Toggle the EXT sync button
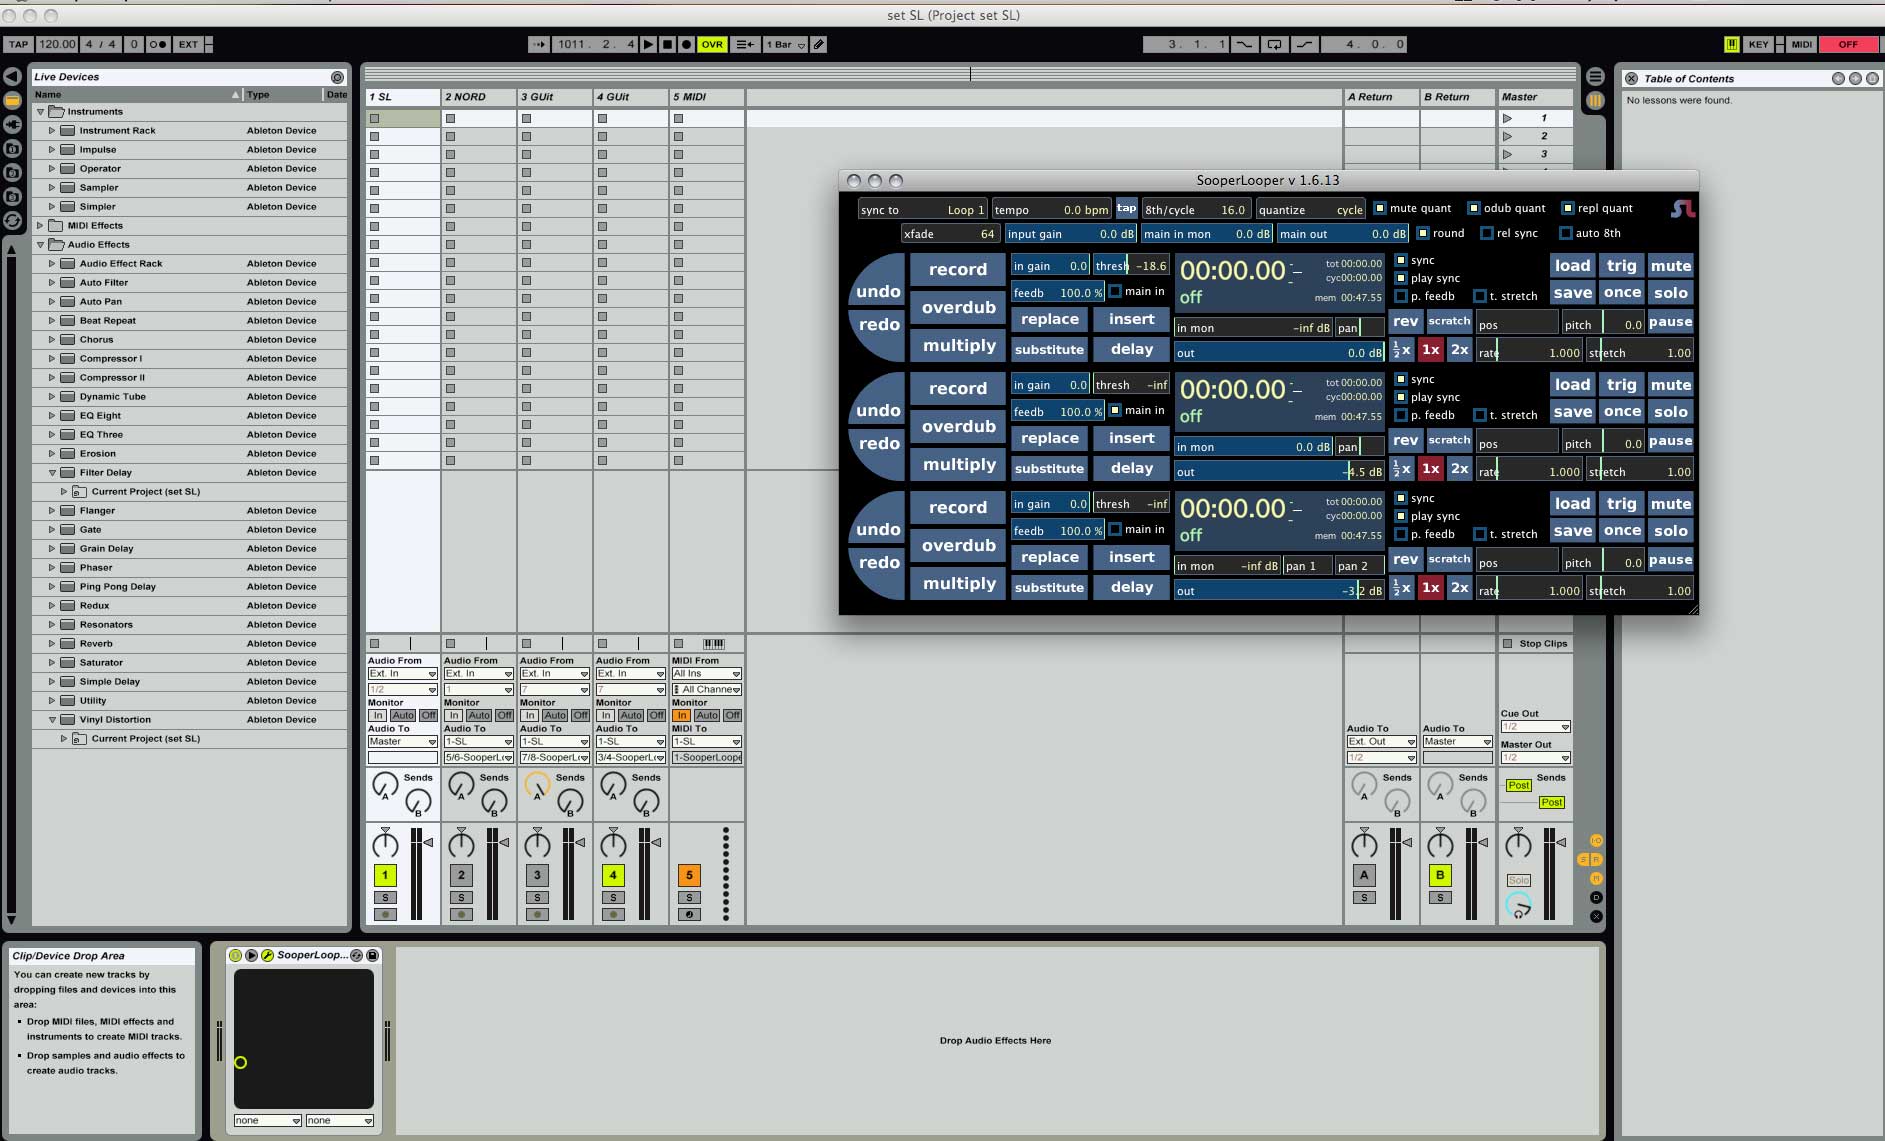This screenshot has height=1141, width=1885. (x=188, y=44)
